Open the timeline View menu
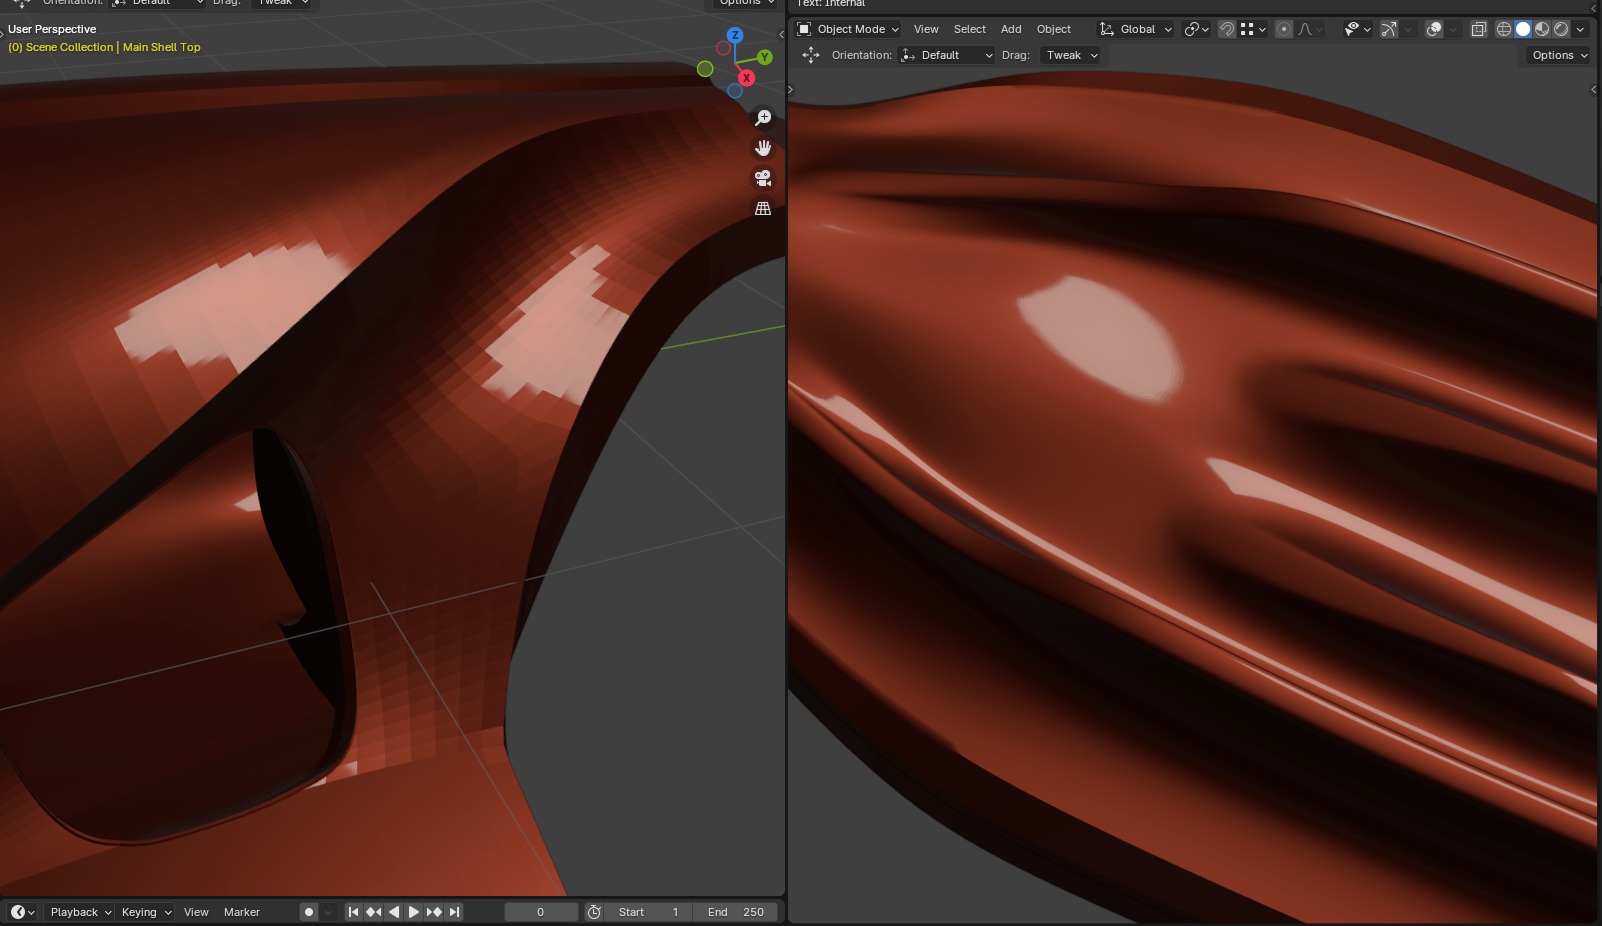This screenshot has height=926, width=1602. (196, 912)
